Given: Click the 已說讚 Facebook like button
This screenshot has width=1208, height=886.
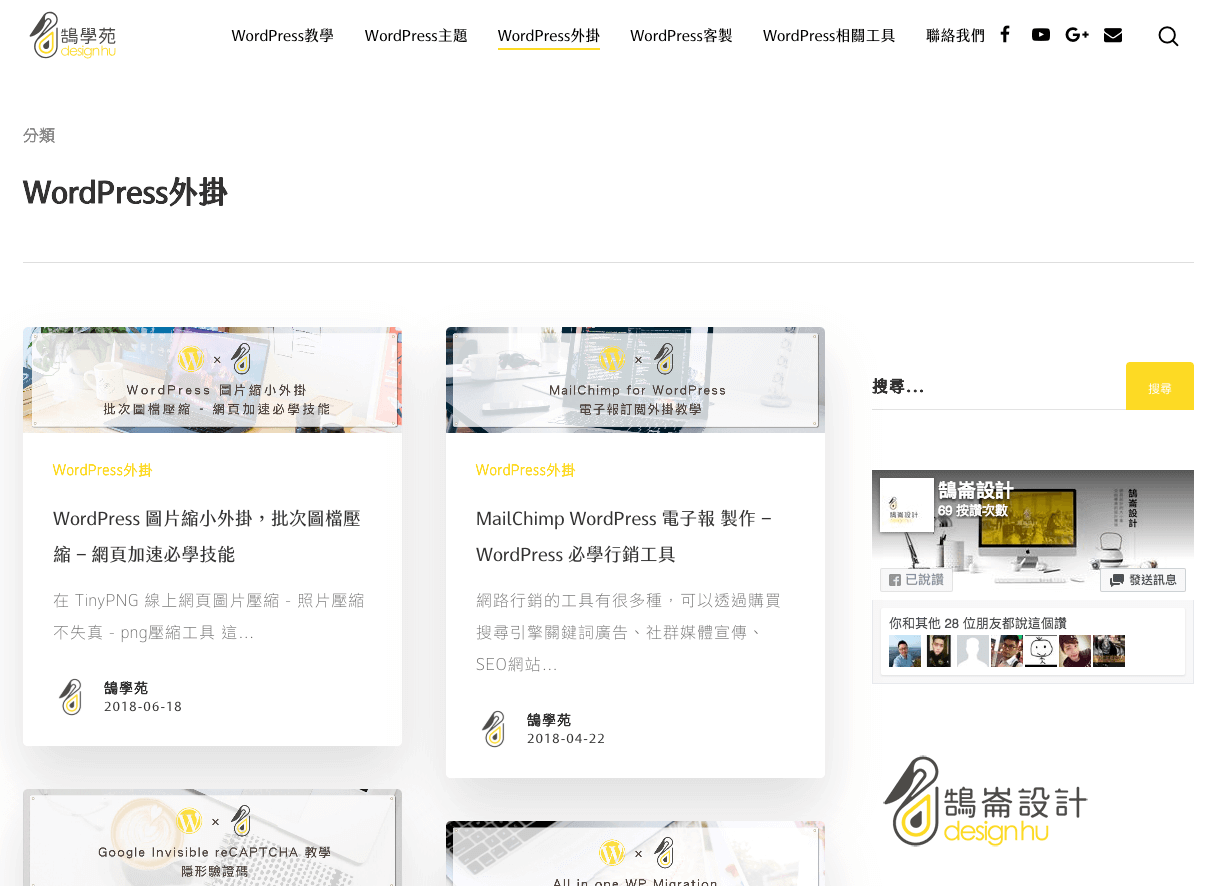Looking at the screenshot, I should point(917,579).
